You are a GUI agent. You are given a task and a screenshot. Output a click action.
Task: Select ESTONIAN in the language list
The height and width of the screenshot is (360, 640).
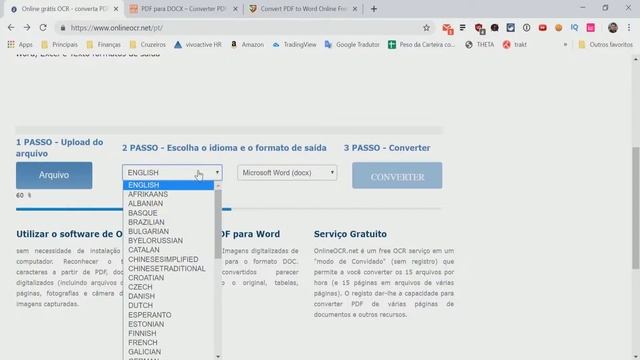[168, 324]
